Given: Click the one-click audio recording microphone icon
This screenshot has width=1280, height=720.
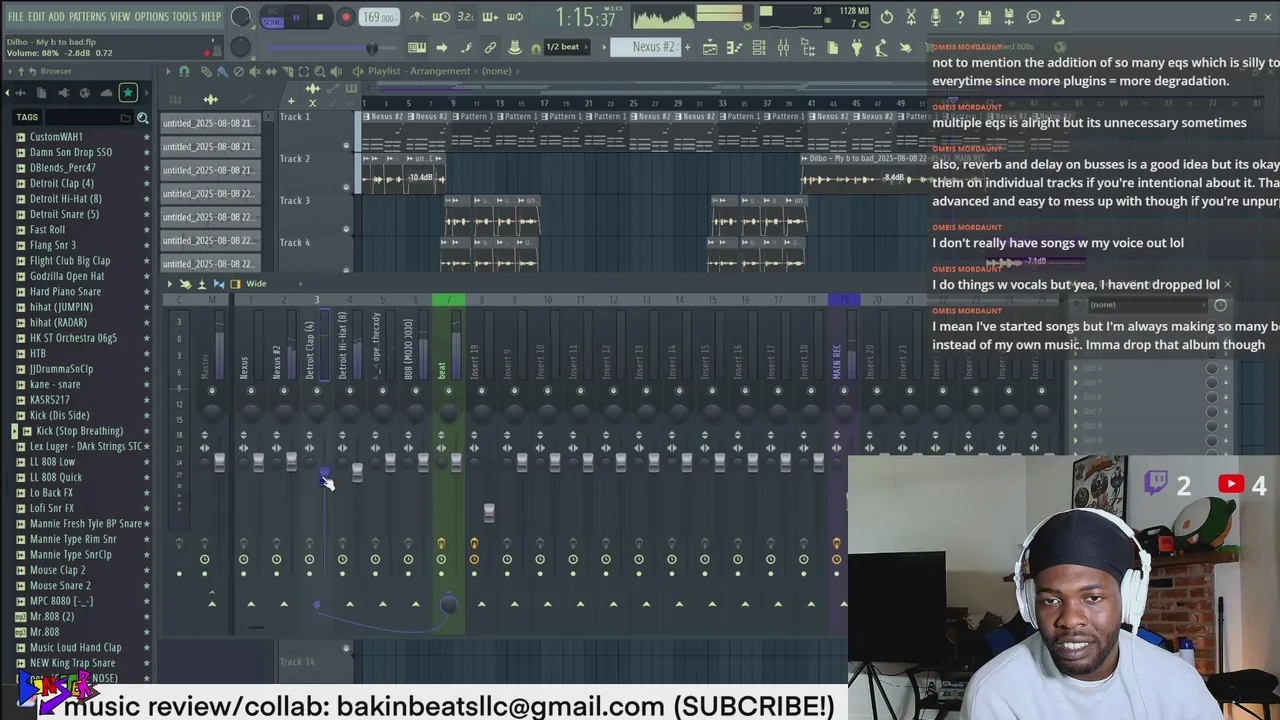Looking at the screenshot, I should (936, 17).
